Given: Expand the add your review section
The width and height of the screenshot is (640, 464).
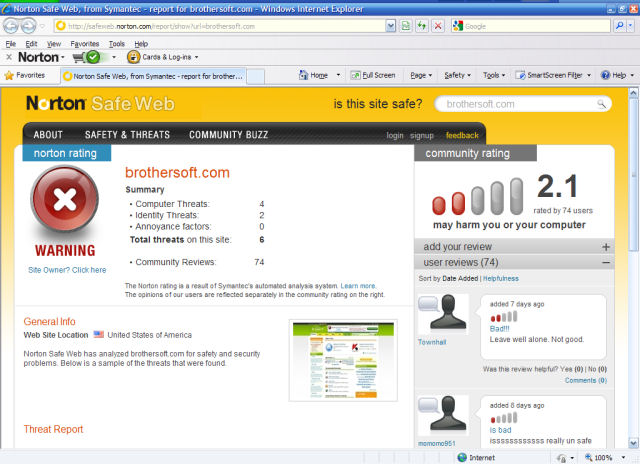Looking at the screenshot, I should 605,246.
